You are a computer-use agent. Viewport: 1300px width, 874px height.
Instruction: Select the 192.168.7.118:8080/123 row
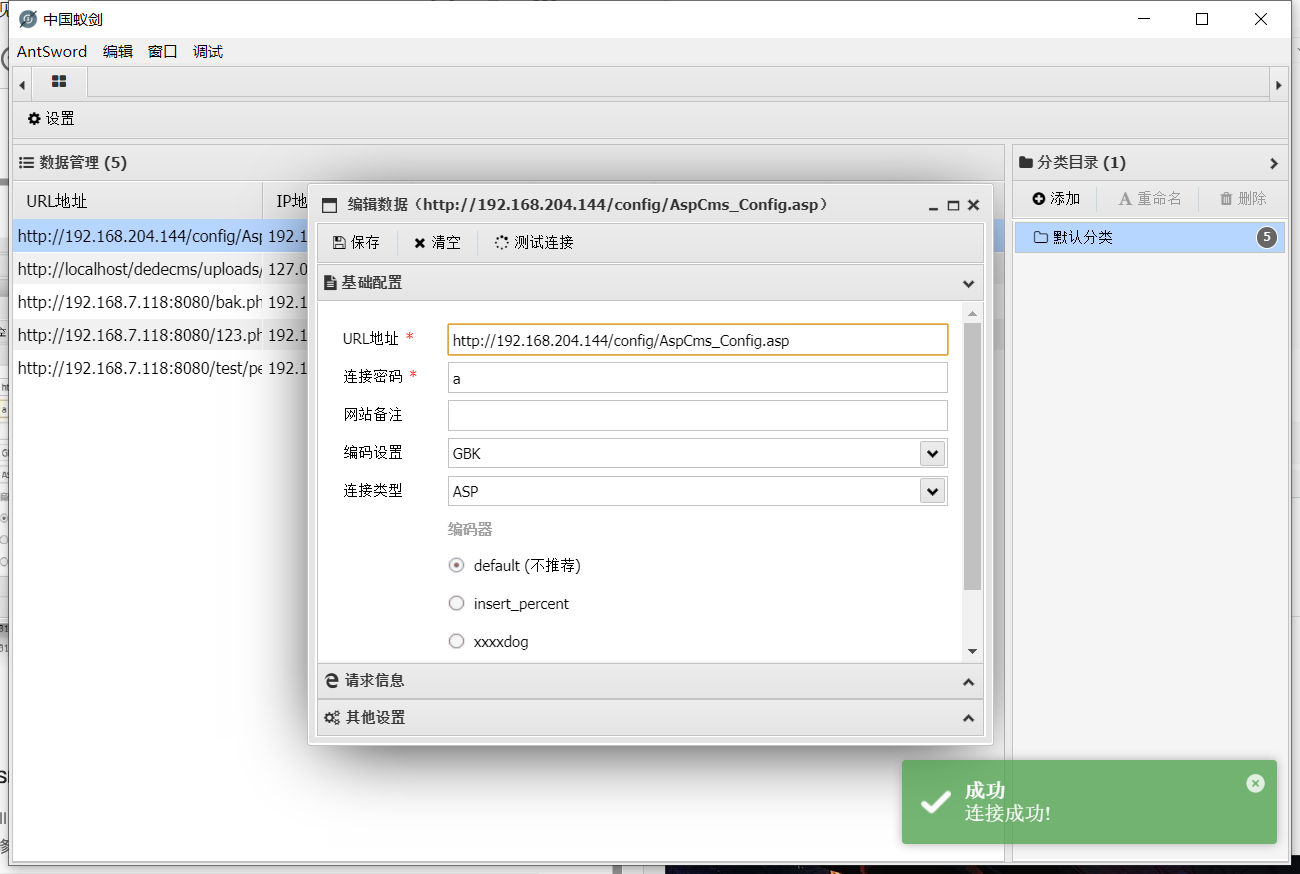(160, 335)
